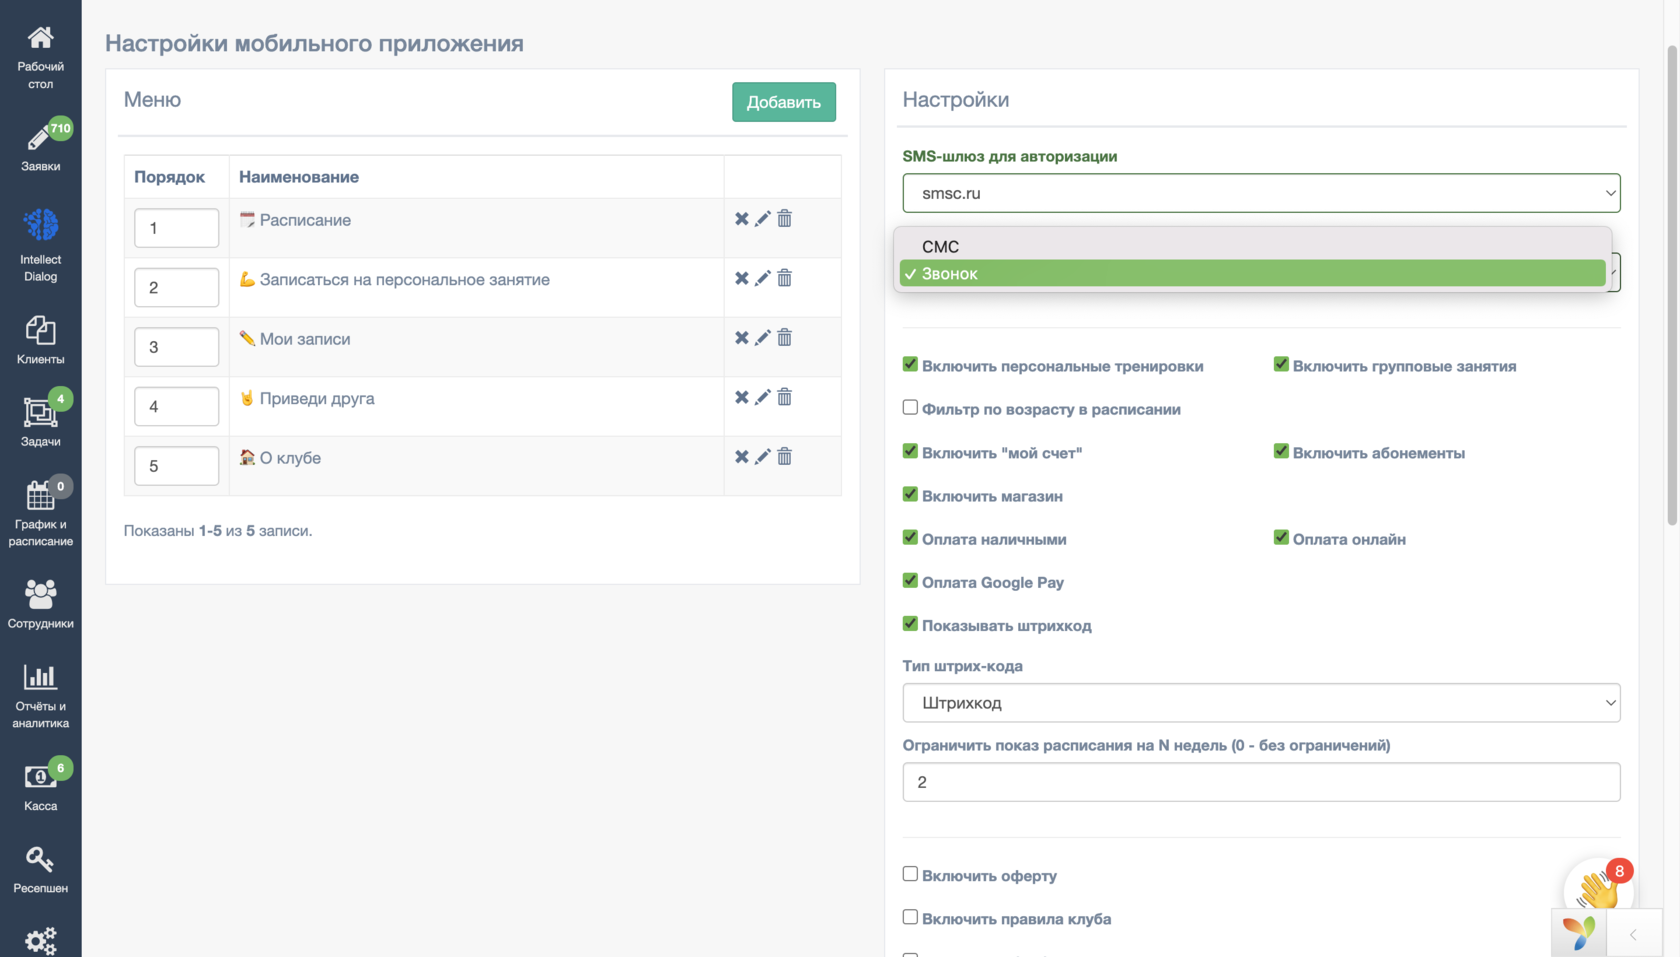The image size is (1680, 957).
Task: Enable Включить оферту checkbox
Action: click(910, 874)
